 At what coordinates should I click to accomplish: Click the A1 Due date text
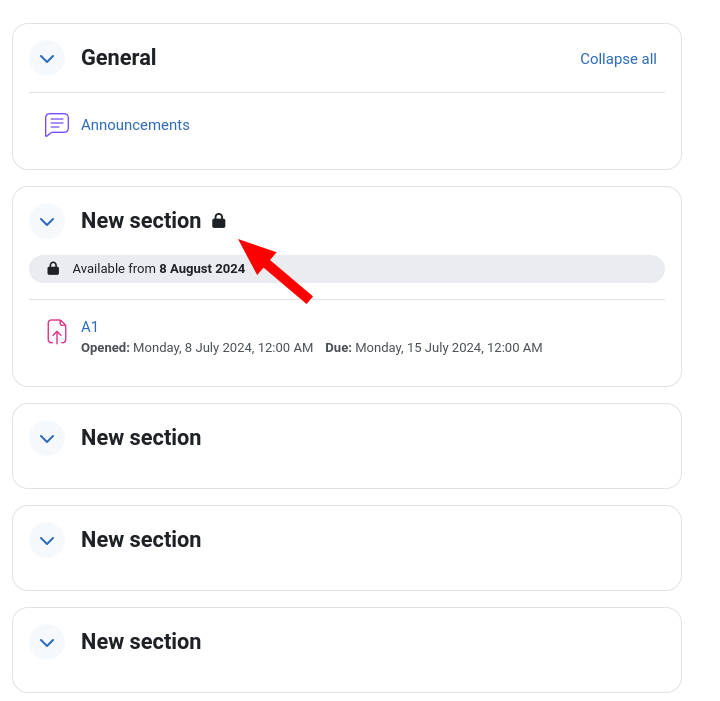433,348
